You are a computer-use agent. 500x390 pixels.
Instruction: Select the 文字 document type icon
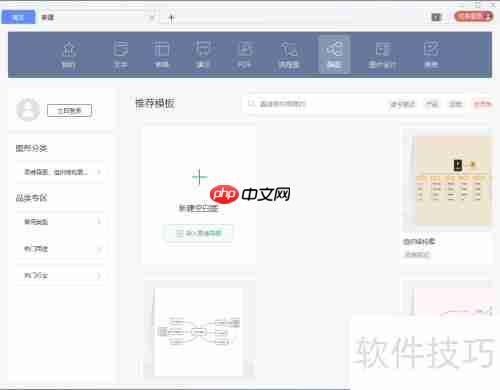click(120, 55)
